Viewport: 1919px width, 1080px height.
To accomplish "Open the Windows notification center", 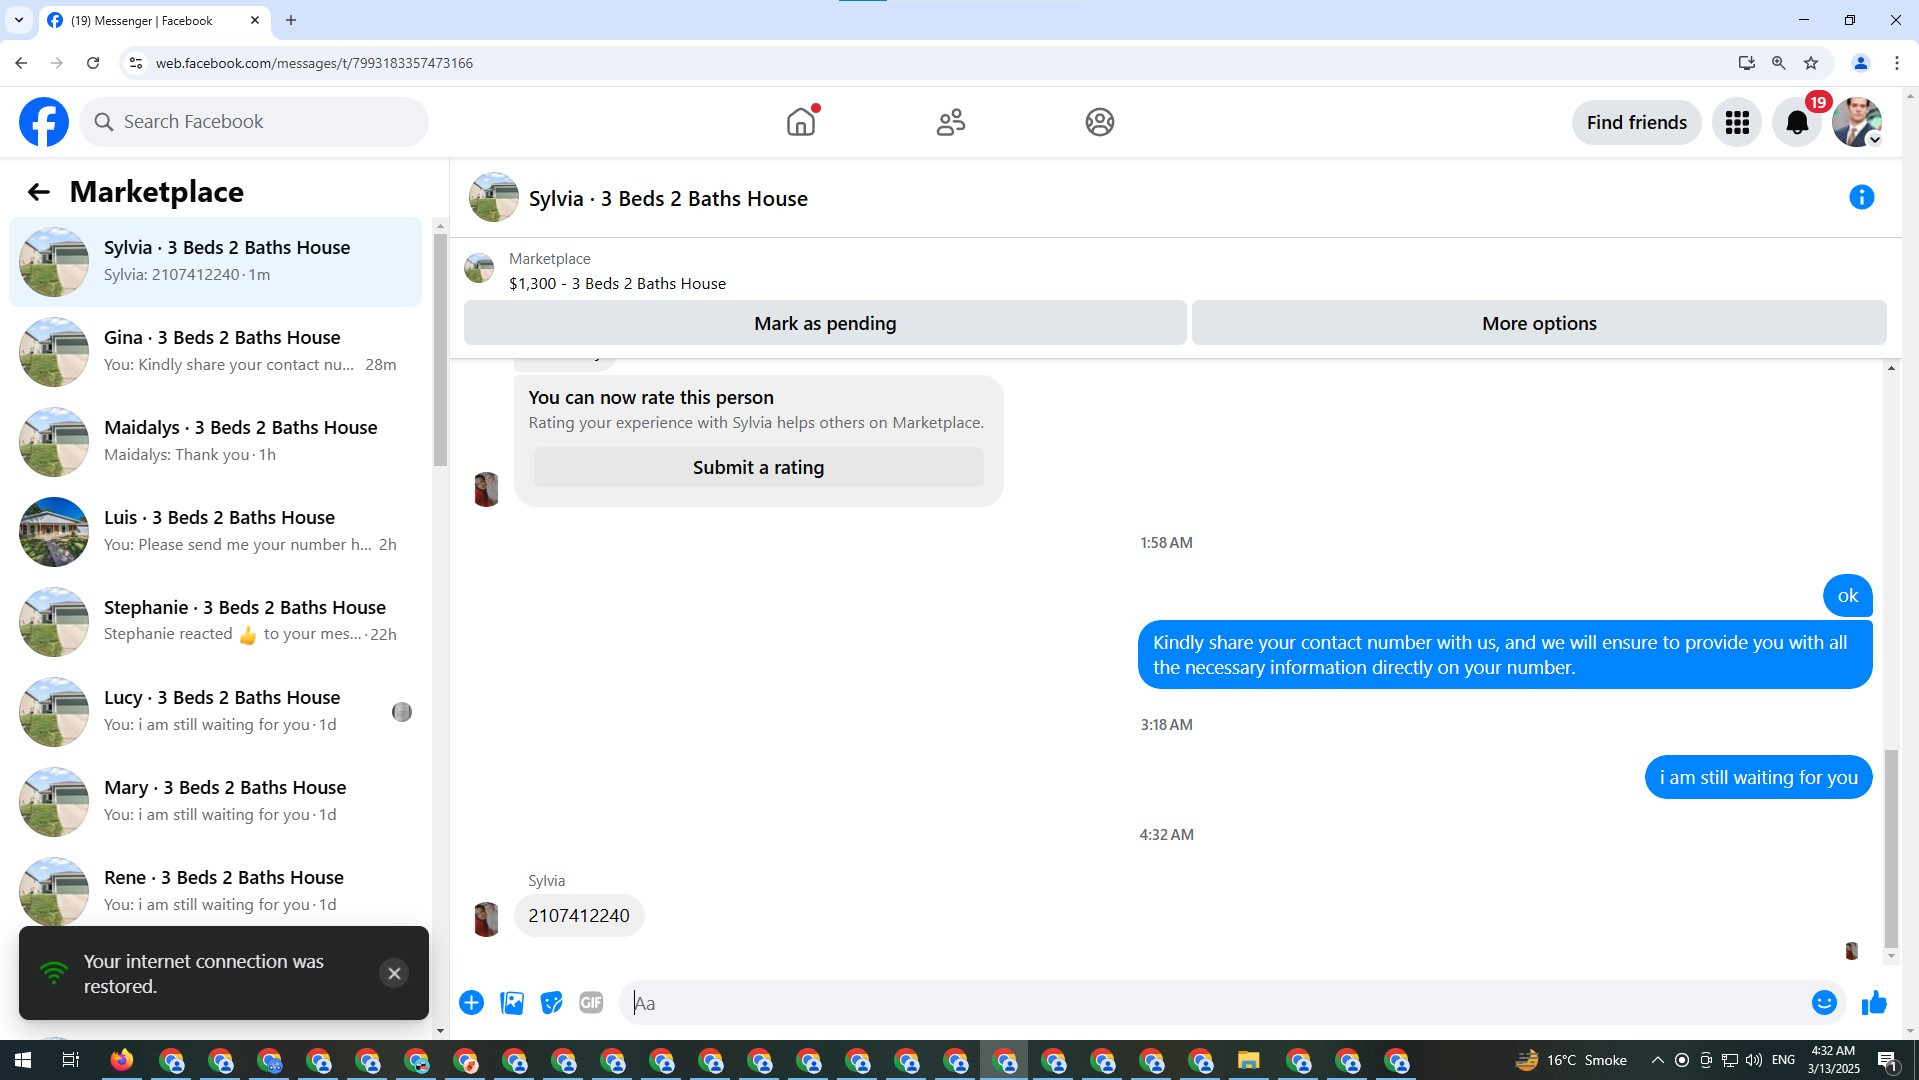I will (x=1888, y=1060).
